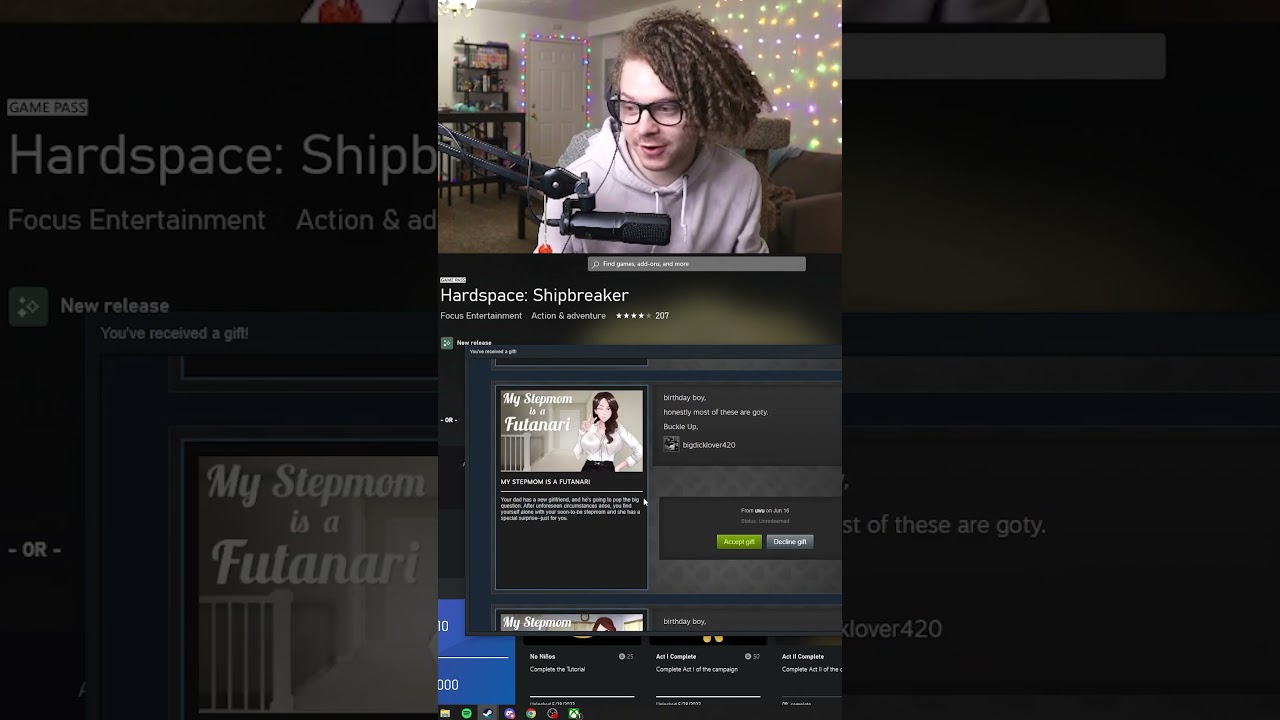Open the gift sender uwu's profile

click(x=760, y=511)
